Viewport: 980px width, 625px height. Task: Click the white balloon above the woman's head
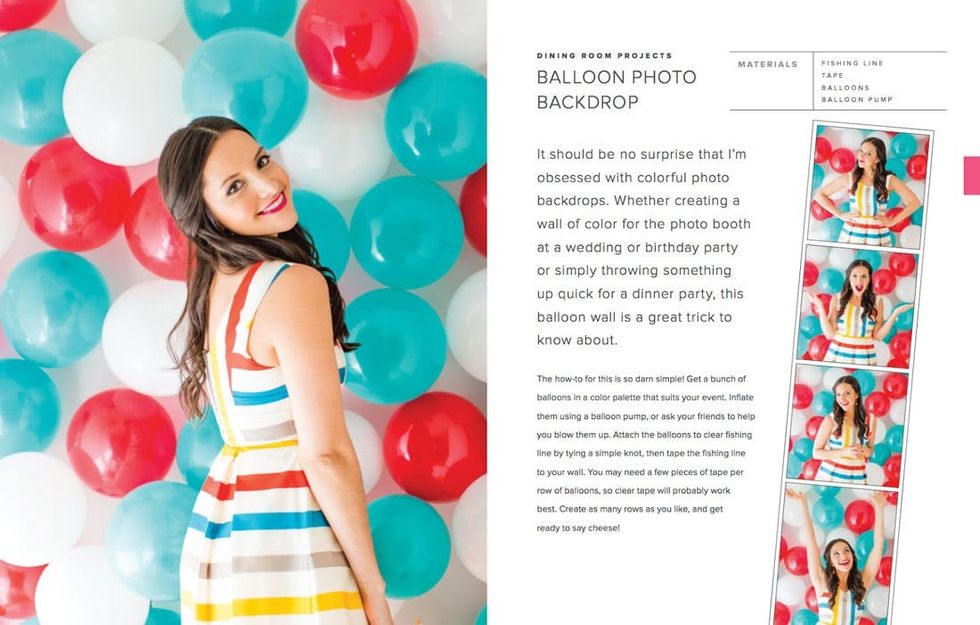(125, 100)
